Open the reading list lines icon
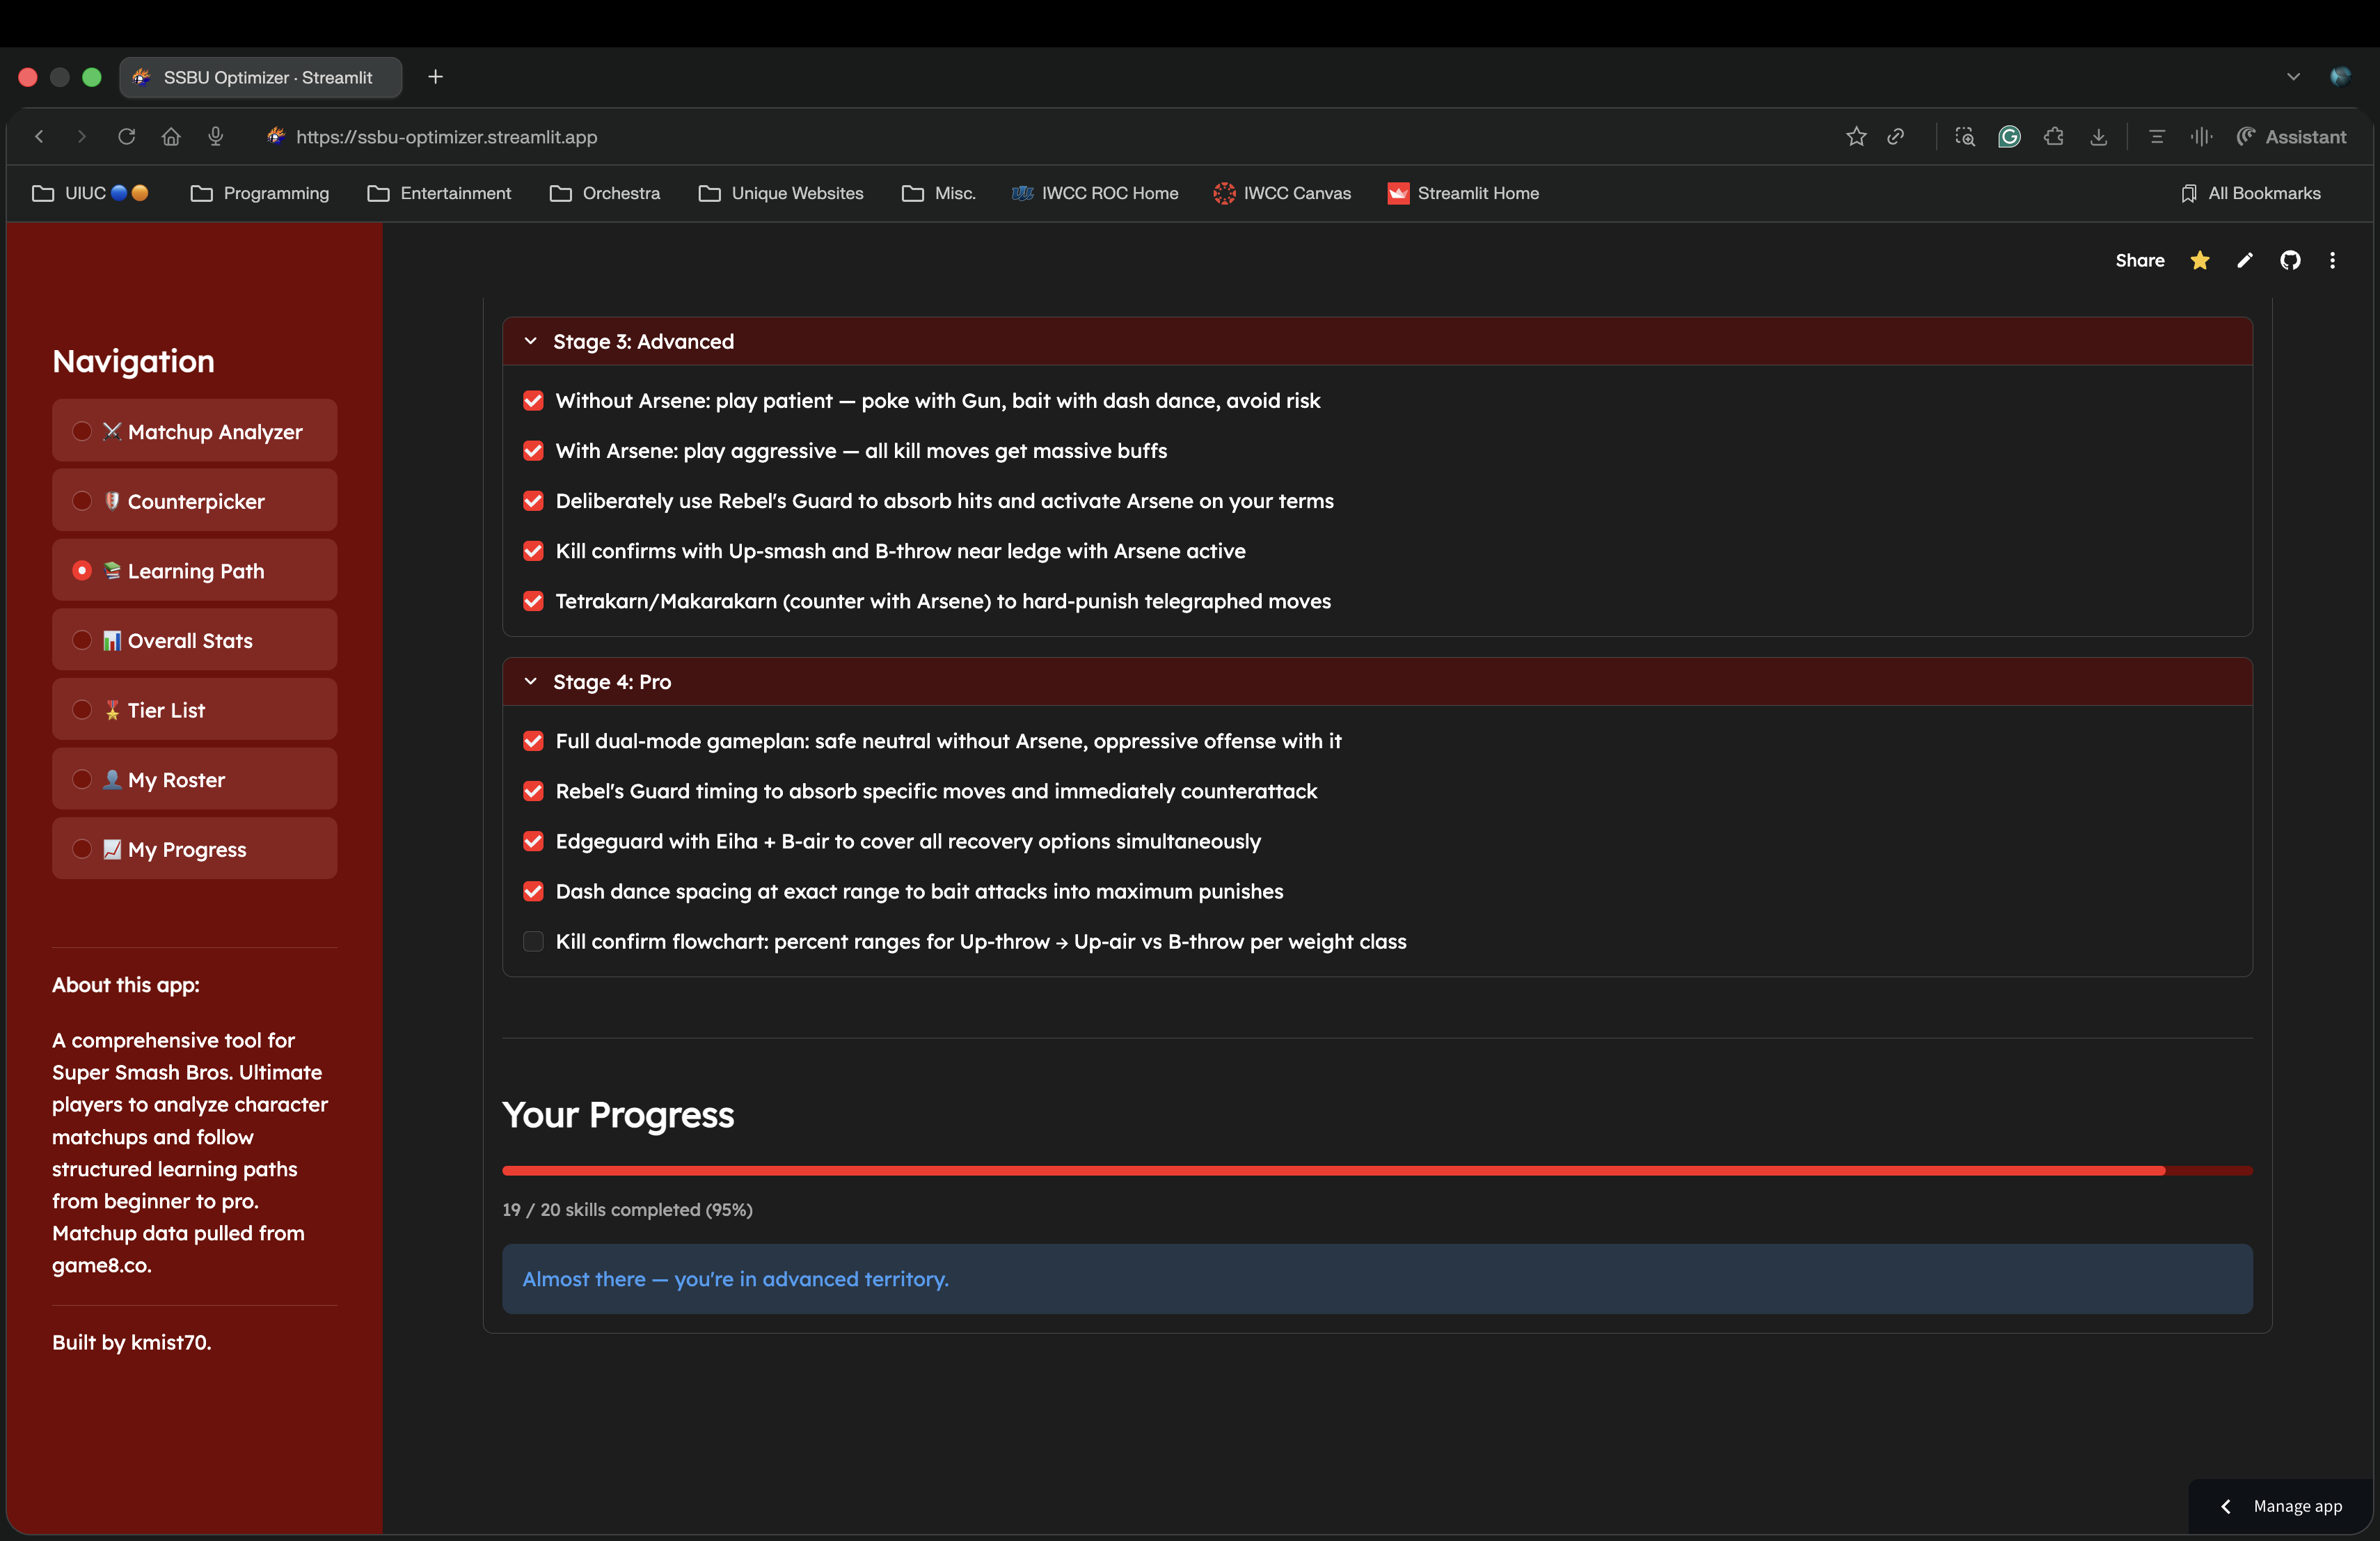Image resolution: width=2380 pixels, height=1541 pixels. tap(2156, 137)
